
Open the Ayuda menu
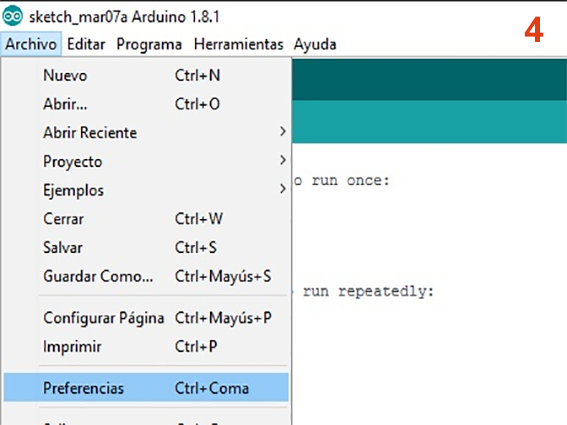tap(315, 44)
